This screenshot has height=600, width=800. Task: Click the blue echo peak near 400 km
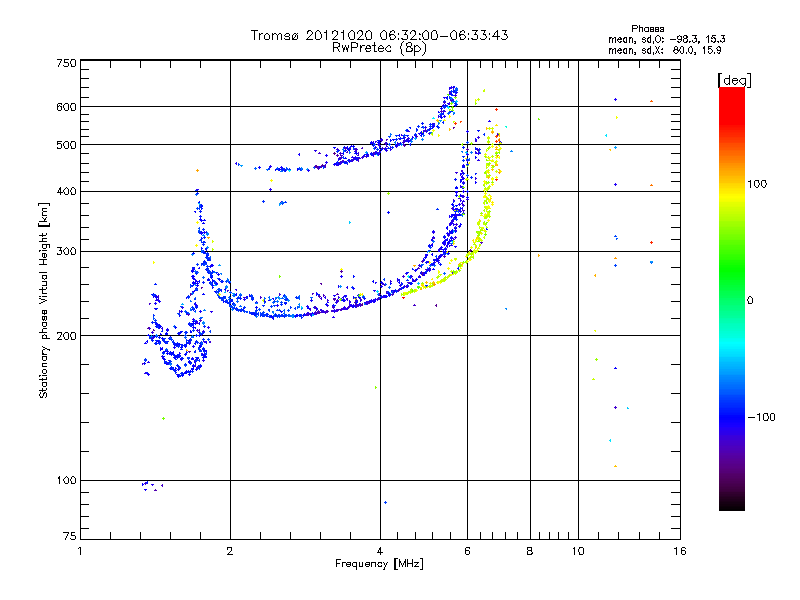point(197,192)
